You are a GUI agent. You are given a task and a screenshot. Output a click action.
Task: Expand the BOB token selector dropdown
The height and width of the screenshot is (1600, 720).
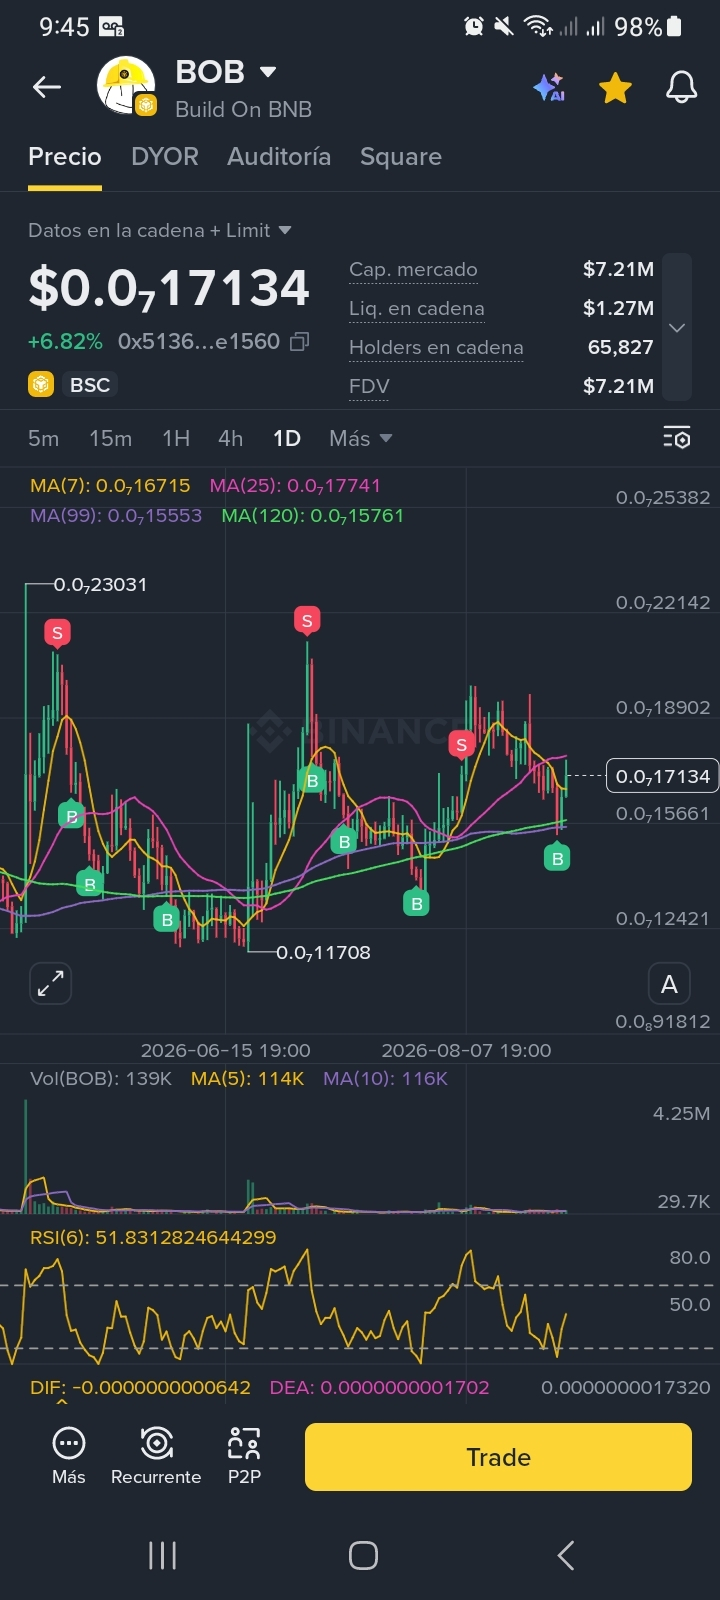(267, 72)
